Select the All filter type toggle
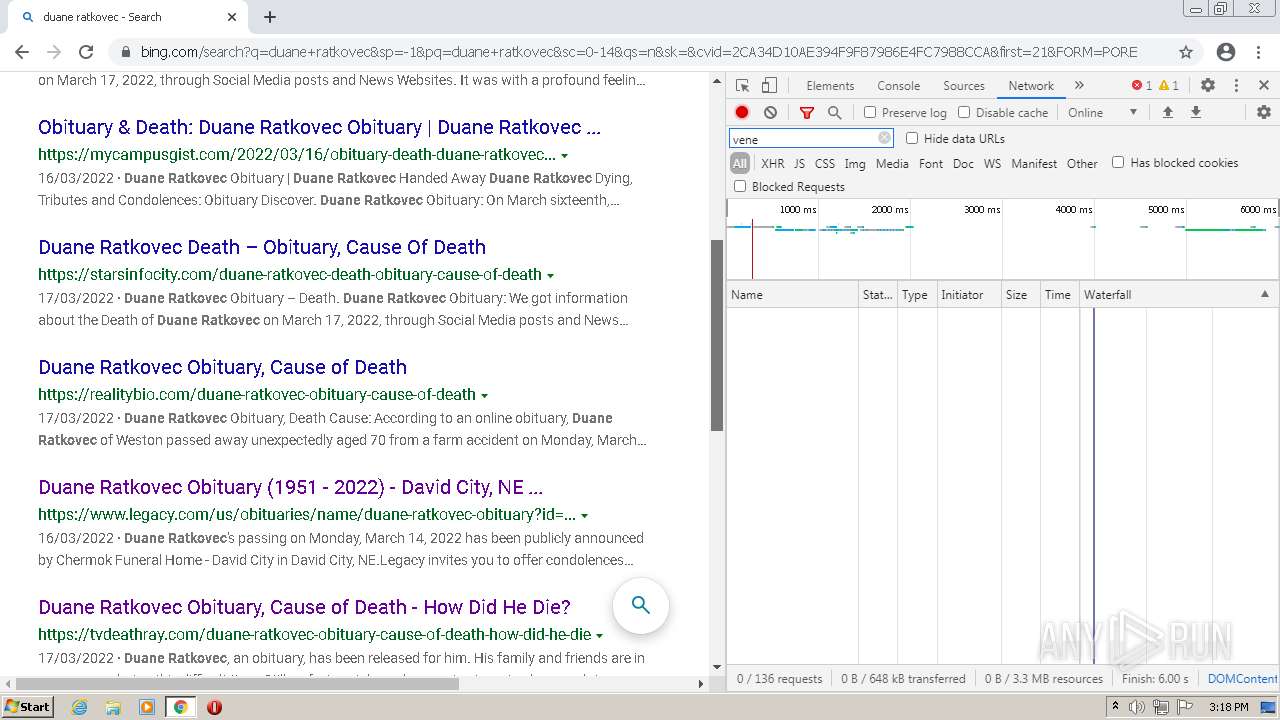Image resolution: width=1280 pixels, height=720 pixels. 740,163
